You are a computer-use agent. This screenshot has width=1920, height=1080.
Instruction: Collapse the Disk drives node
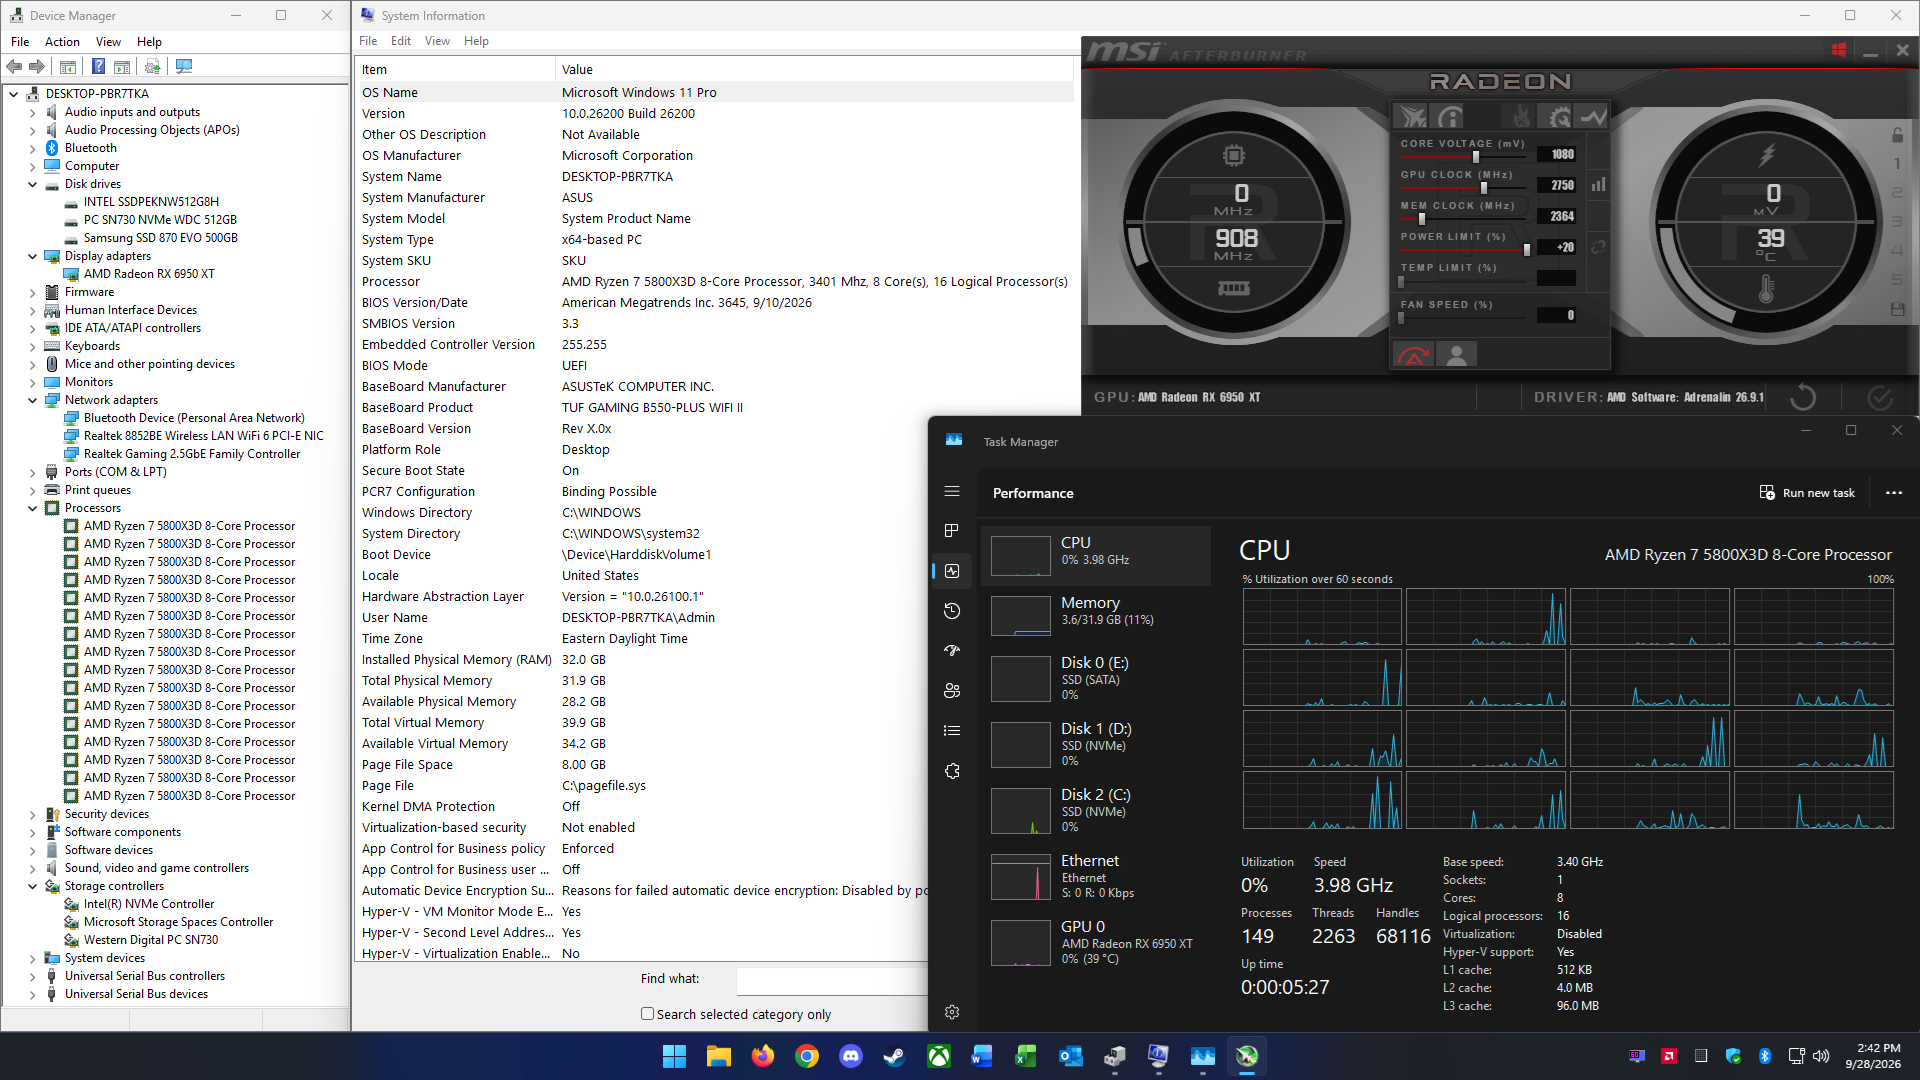(32, 184)
